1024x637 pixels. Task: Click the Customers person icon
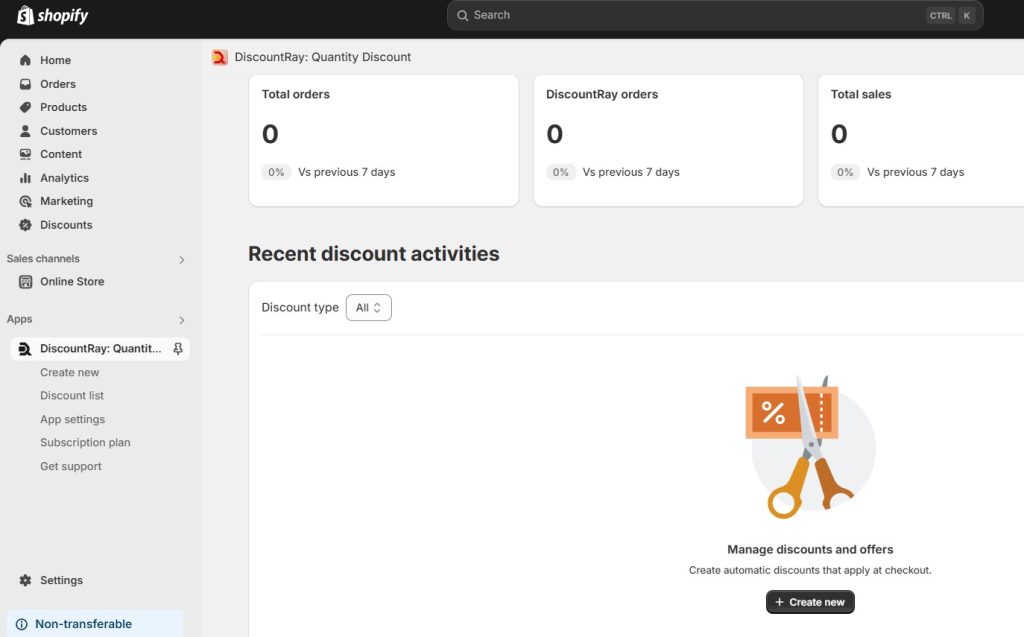[26, 131]
